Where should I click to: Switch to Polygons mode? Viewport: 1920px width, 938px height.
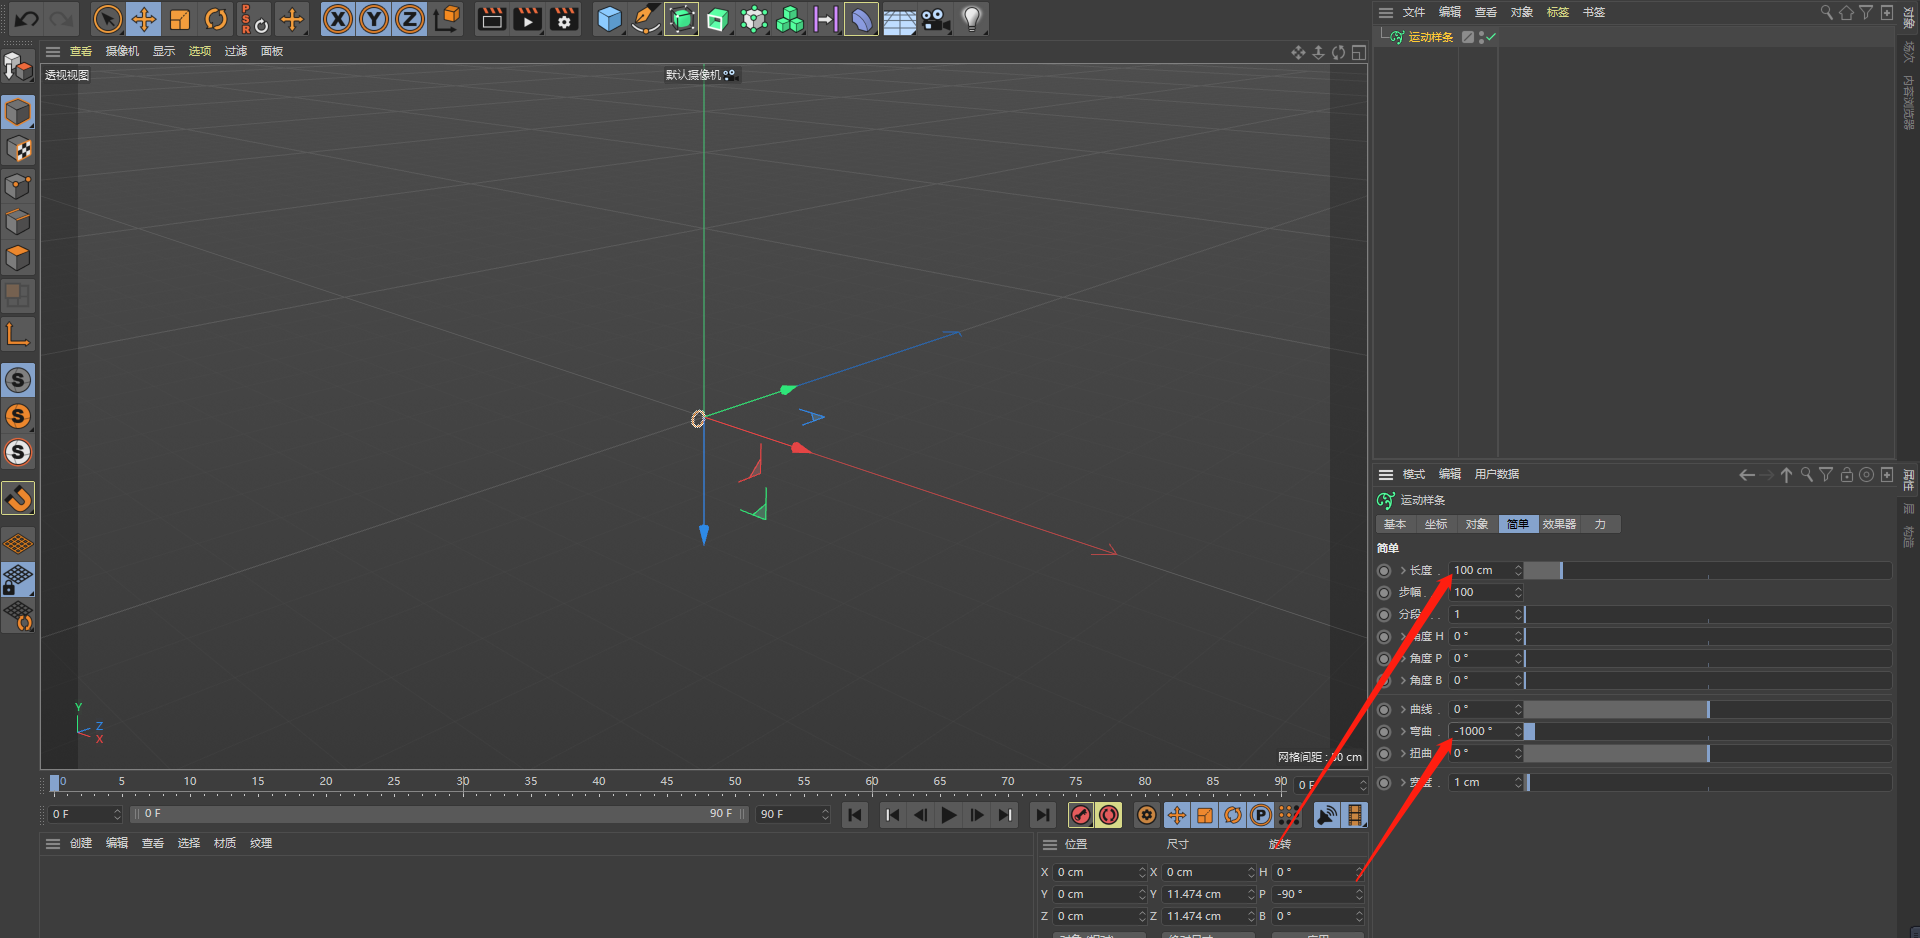coord(18,258)
